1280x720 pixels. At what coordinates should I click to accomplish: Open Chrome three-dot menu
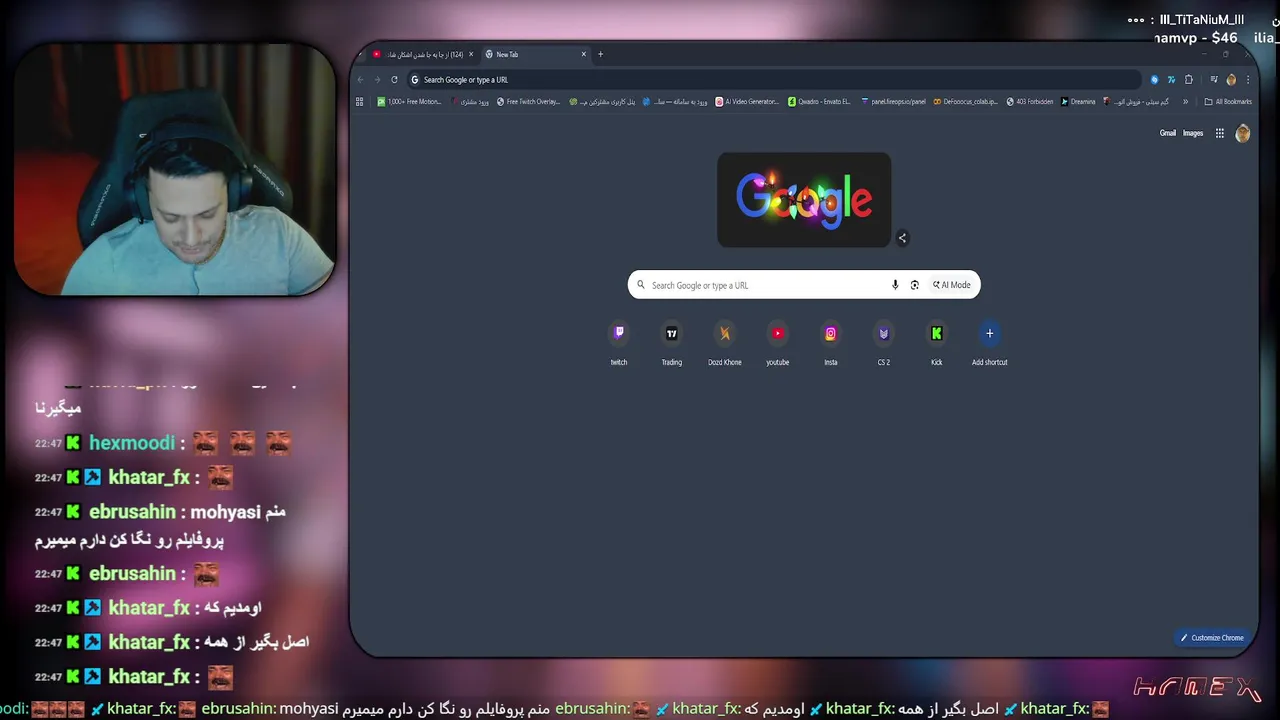tap(1248, 80)
